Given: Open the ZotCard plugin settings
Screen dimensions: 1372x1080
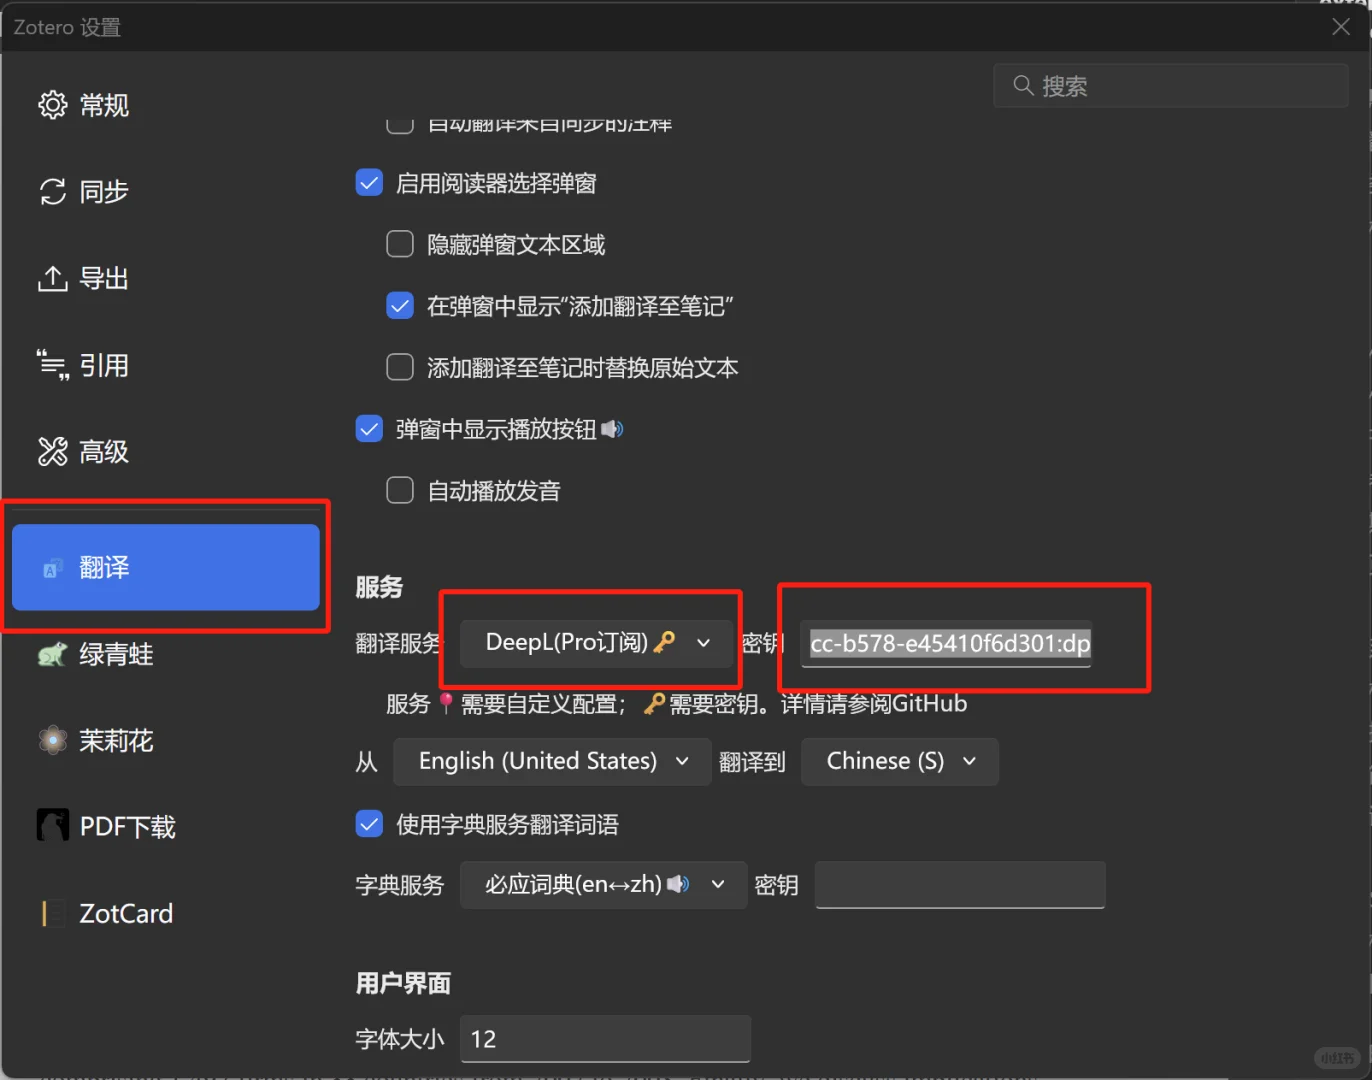Looking at the screenshot, I should point(124,912).
